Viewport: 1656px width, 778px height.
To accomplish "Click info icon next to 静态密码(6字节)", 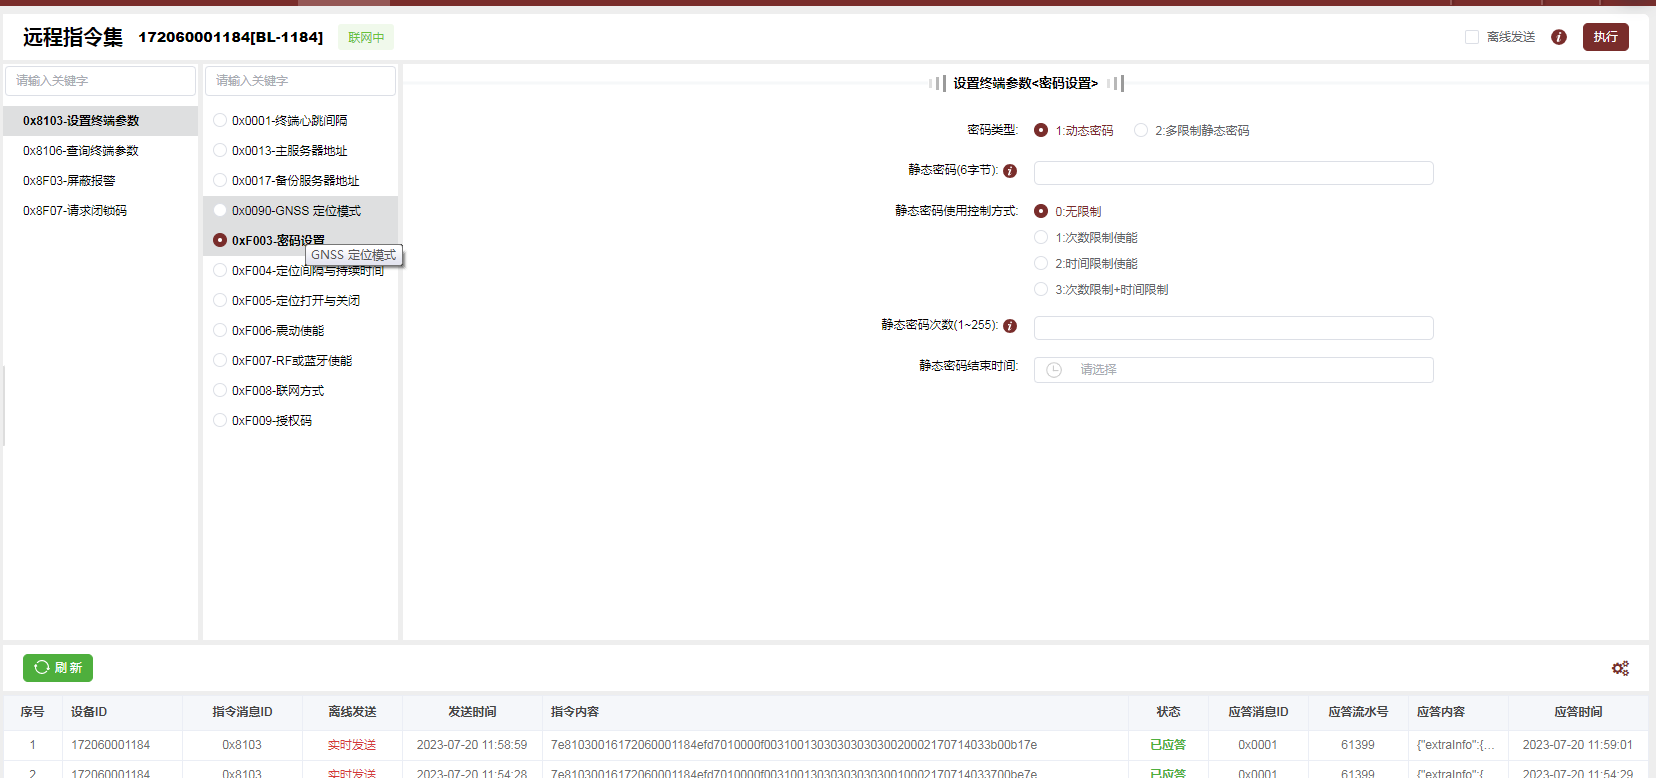I will pos(1010,171).
